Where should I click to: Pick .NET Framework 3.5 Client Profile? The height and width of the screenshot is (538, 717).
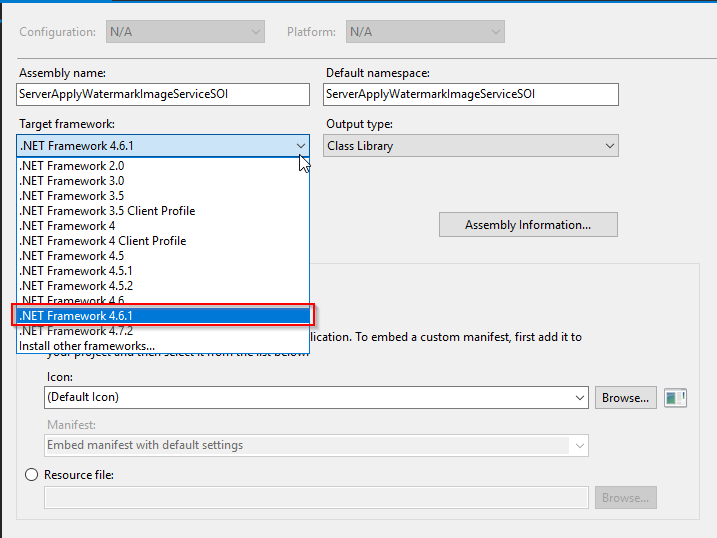(x=163, y=211)
